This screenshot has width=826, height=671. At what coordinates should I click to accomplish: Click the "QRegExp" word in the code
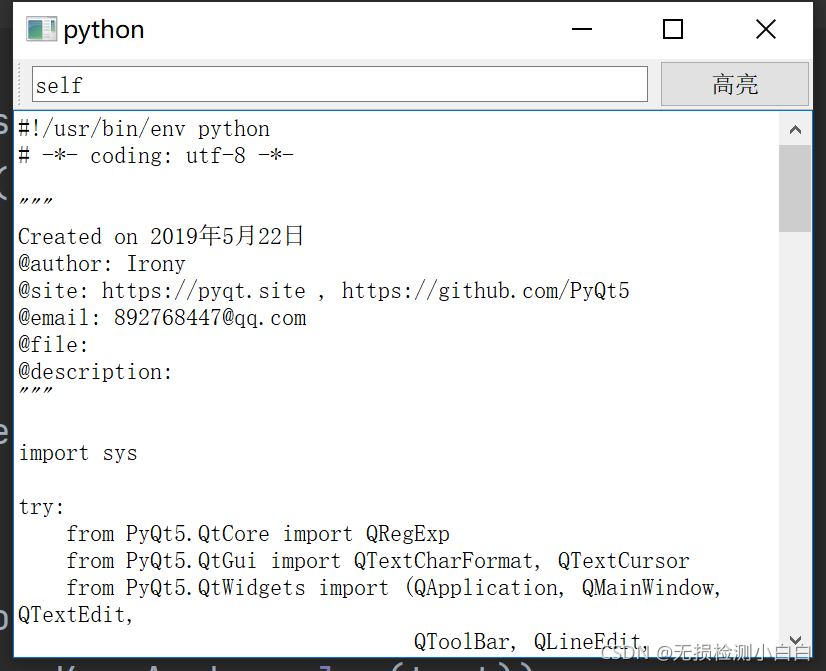click(408, 534)
